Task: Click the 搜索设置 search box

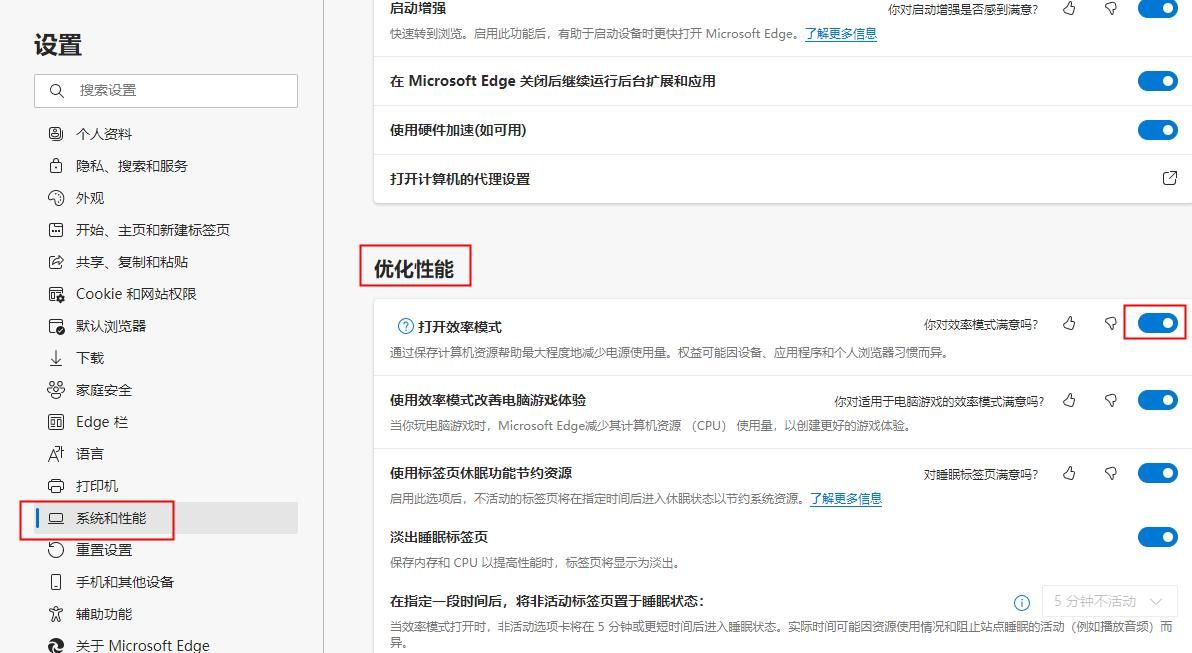Action: 166,90
